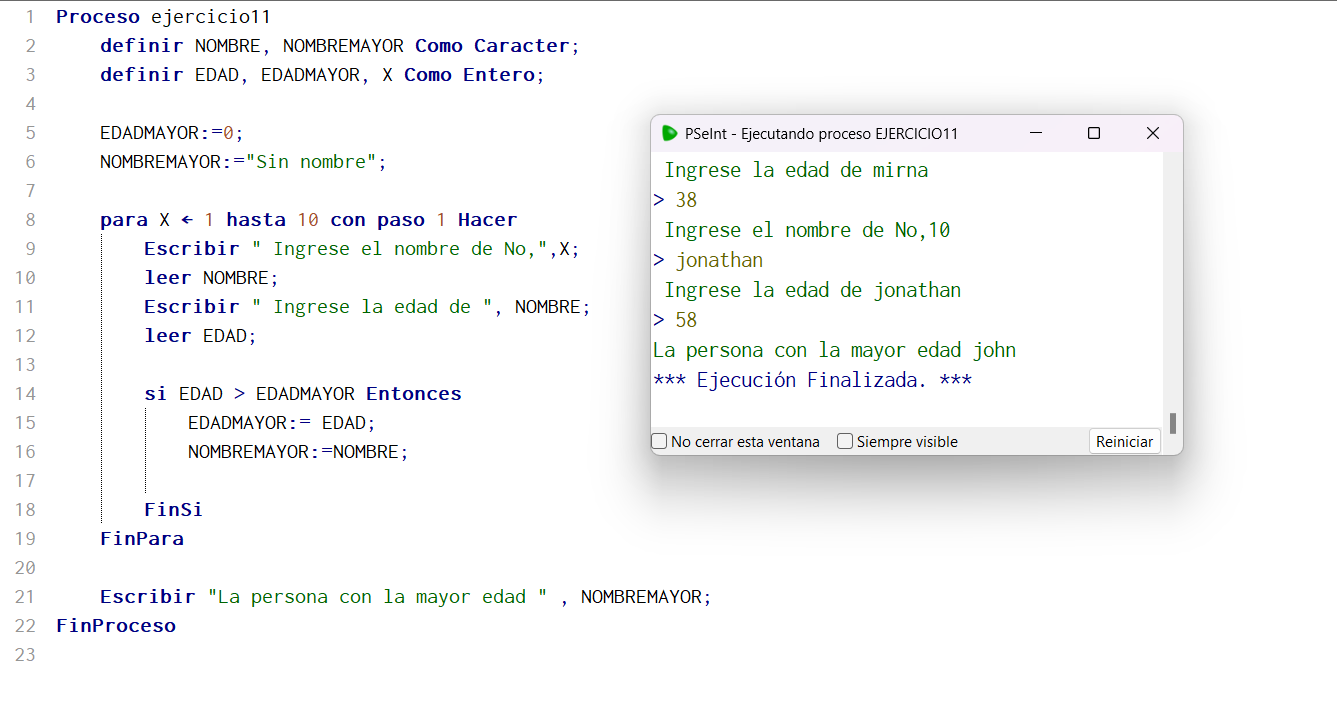This screenshot has width=1337, height=706.
Task: Click the 'FinSi' keyword
Action: [x=173, y=510]
